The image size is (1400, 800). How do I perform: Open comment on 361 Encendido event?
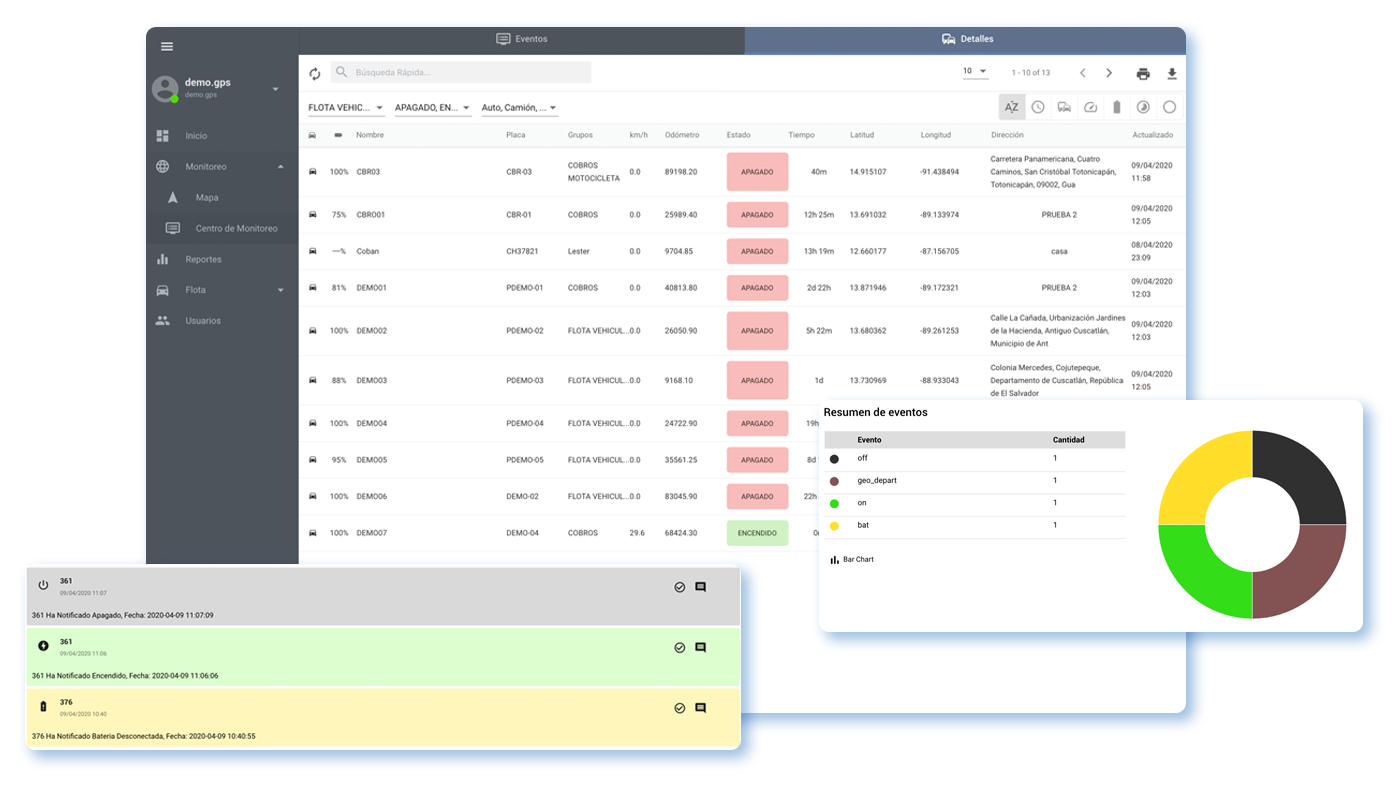click(x=701, y=648)
